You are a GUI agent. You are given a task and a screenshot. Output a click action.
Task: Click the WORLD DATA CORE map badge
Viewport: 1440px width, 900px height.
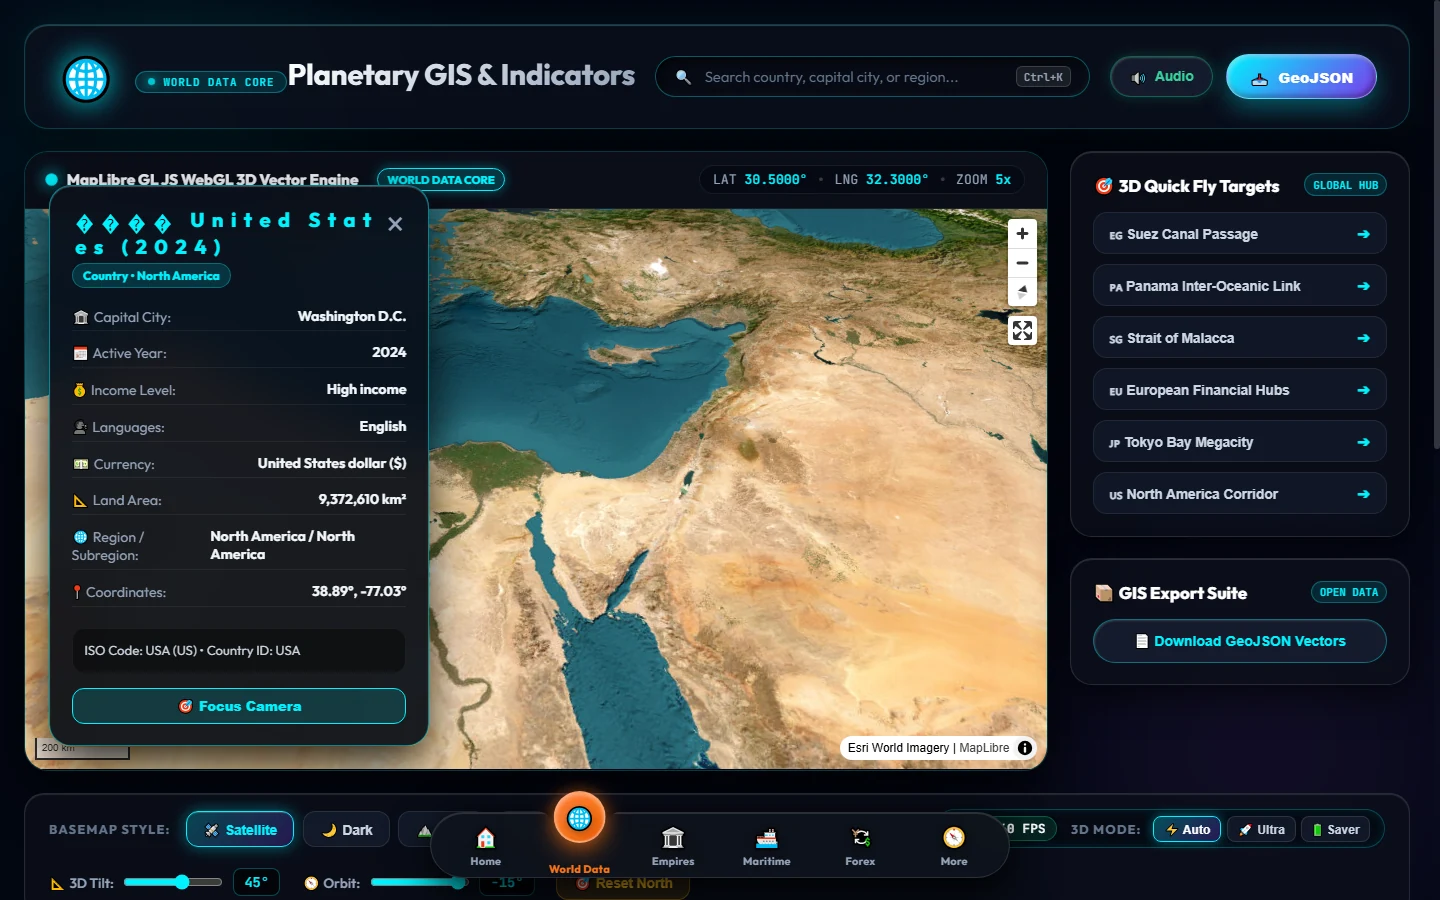[x=441, y=180]
